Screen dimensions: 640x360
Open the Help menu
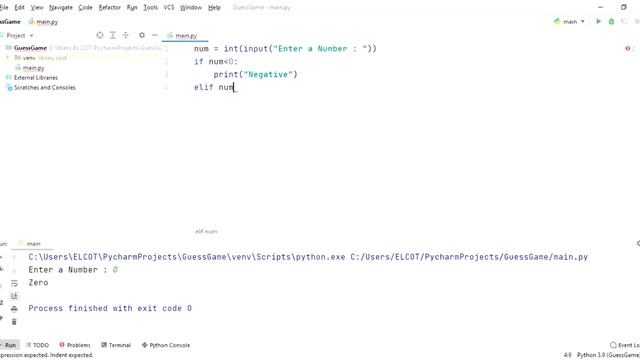(x=214, y=7)
